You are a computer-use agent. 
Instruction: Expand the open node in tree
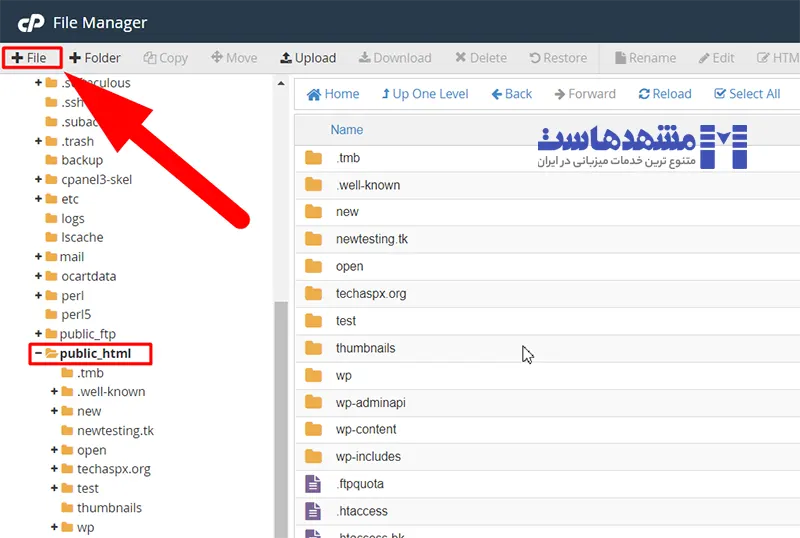54,450
